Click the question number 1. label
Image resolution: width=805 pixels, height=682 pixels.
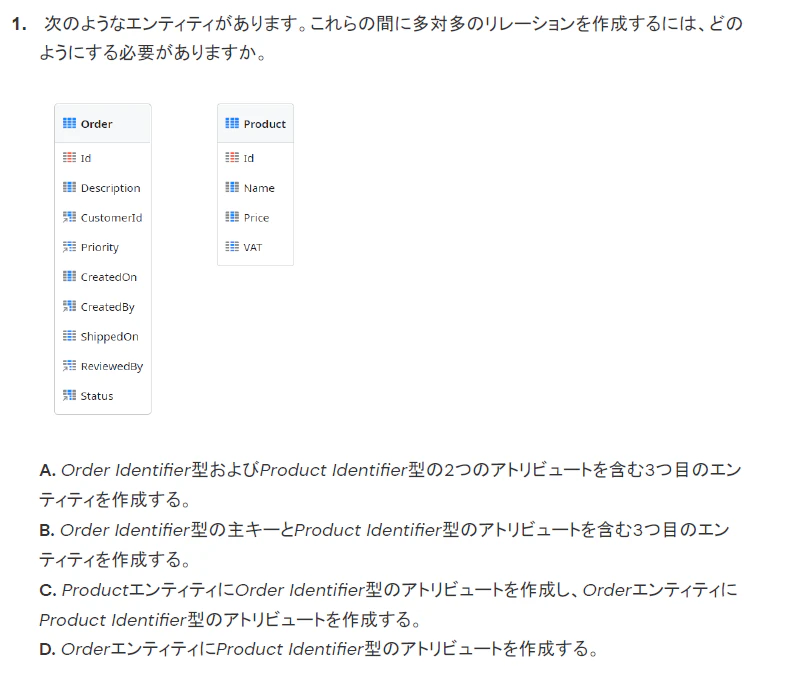tap(20, 24)
